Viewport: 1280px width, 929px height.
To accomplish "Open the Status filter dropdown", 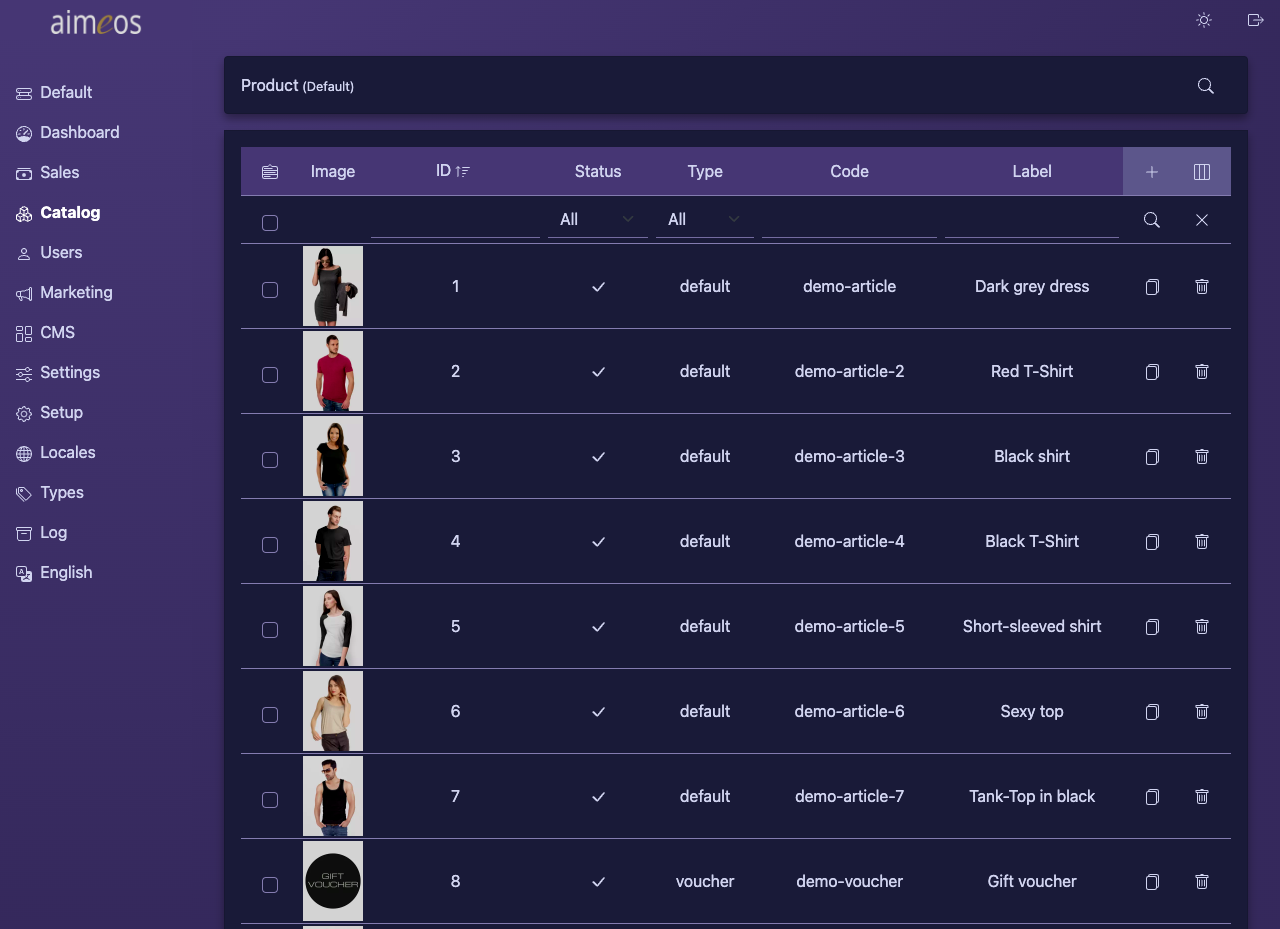I will coord(598,219).
